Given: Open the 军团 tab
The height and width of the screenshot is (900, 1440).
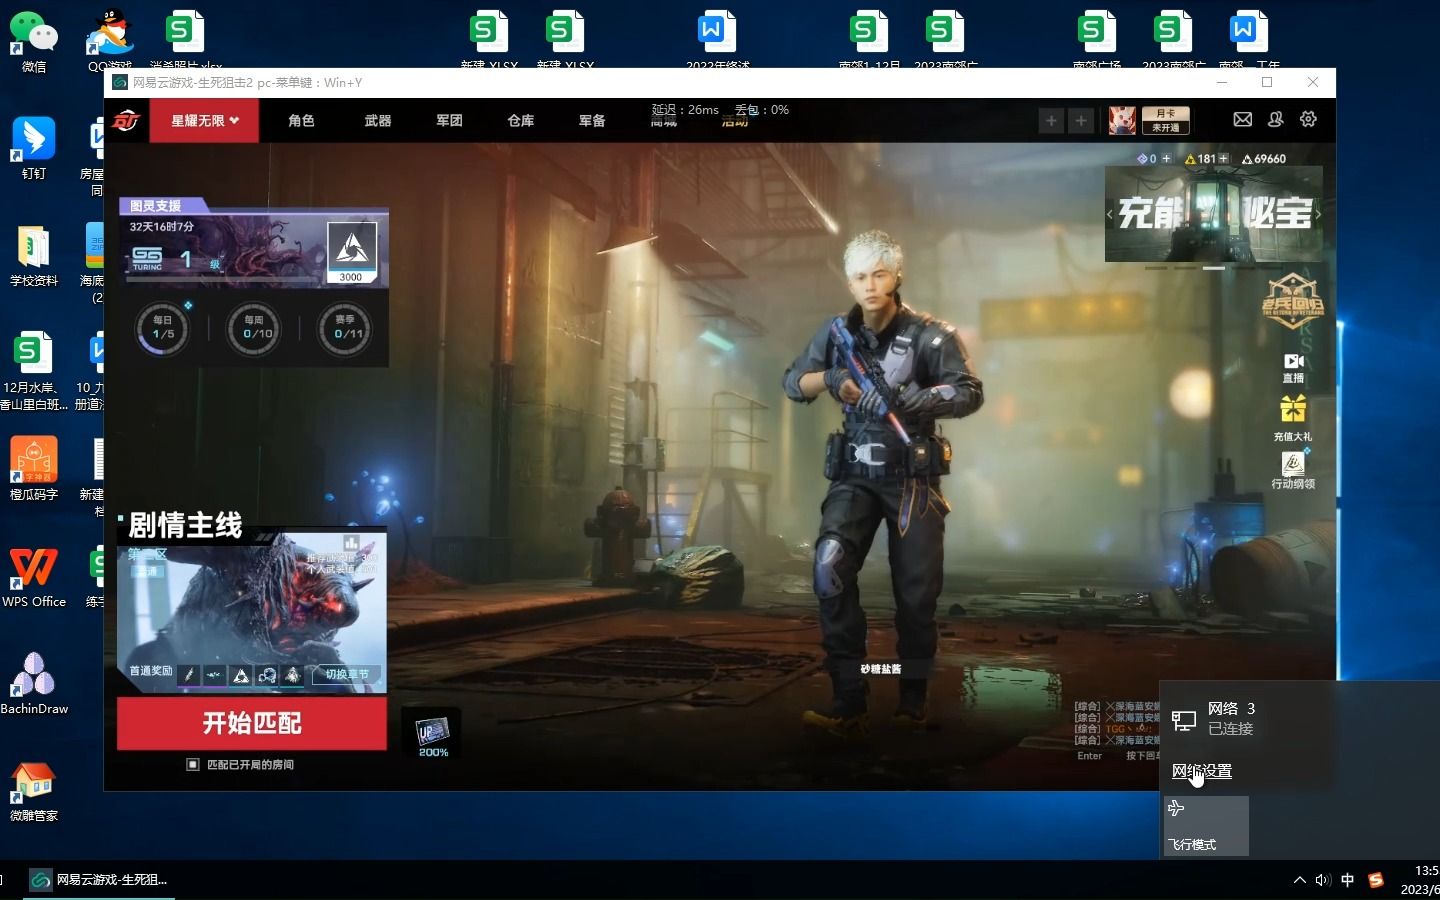Looking at the screenshot, I should pyautogui.click(x=449, y=121).
